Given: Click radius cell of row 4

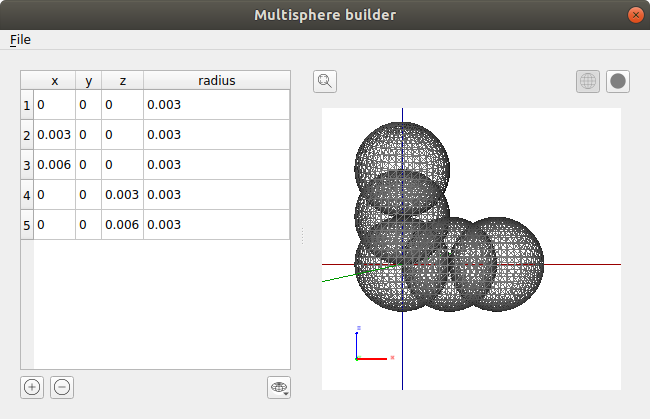Looking at the screenshot, I should [217, 195].
